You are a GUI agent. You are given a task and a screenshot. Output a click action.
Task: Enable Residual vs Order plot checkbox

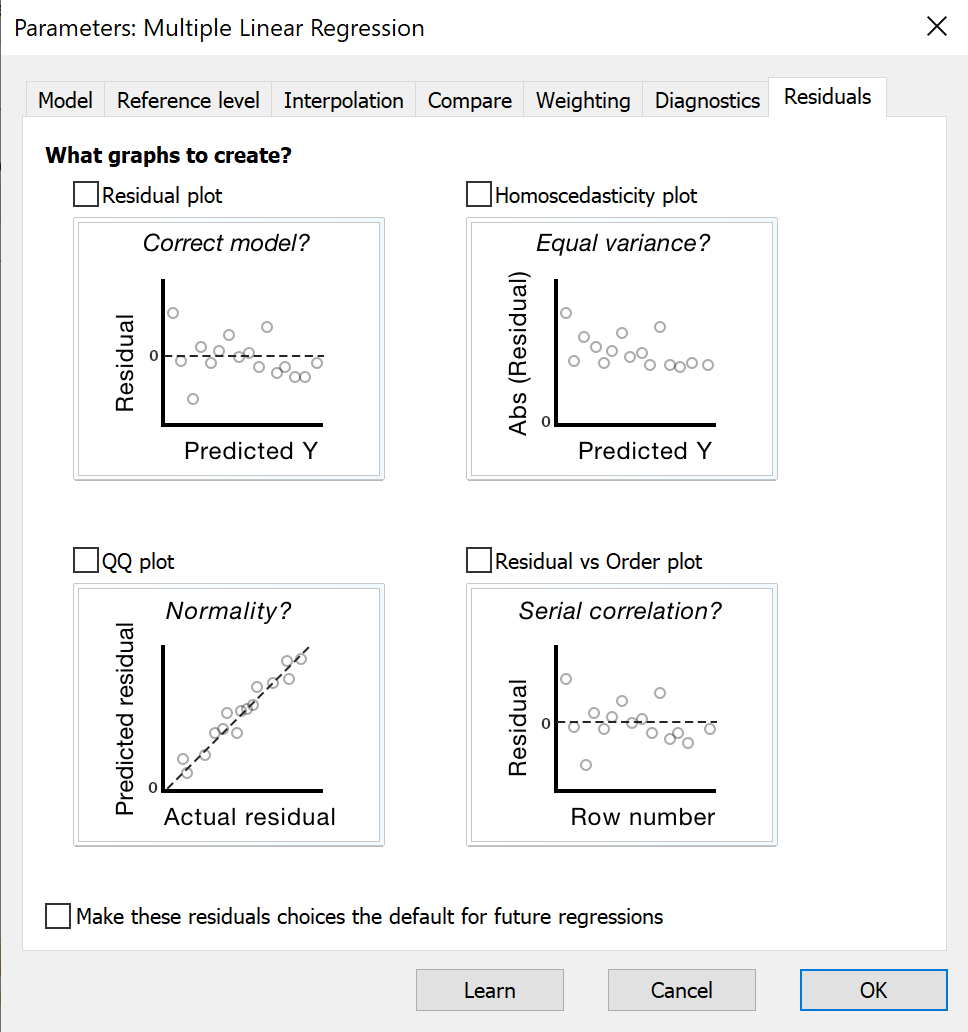pyautogui.click(x=480, y=561)
